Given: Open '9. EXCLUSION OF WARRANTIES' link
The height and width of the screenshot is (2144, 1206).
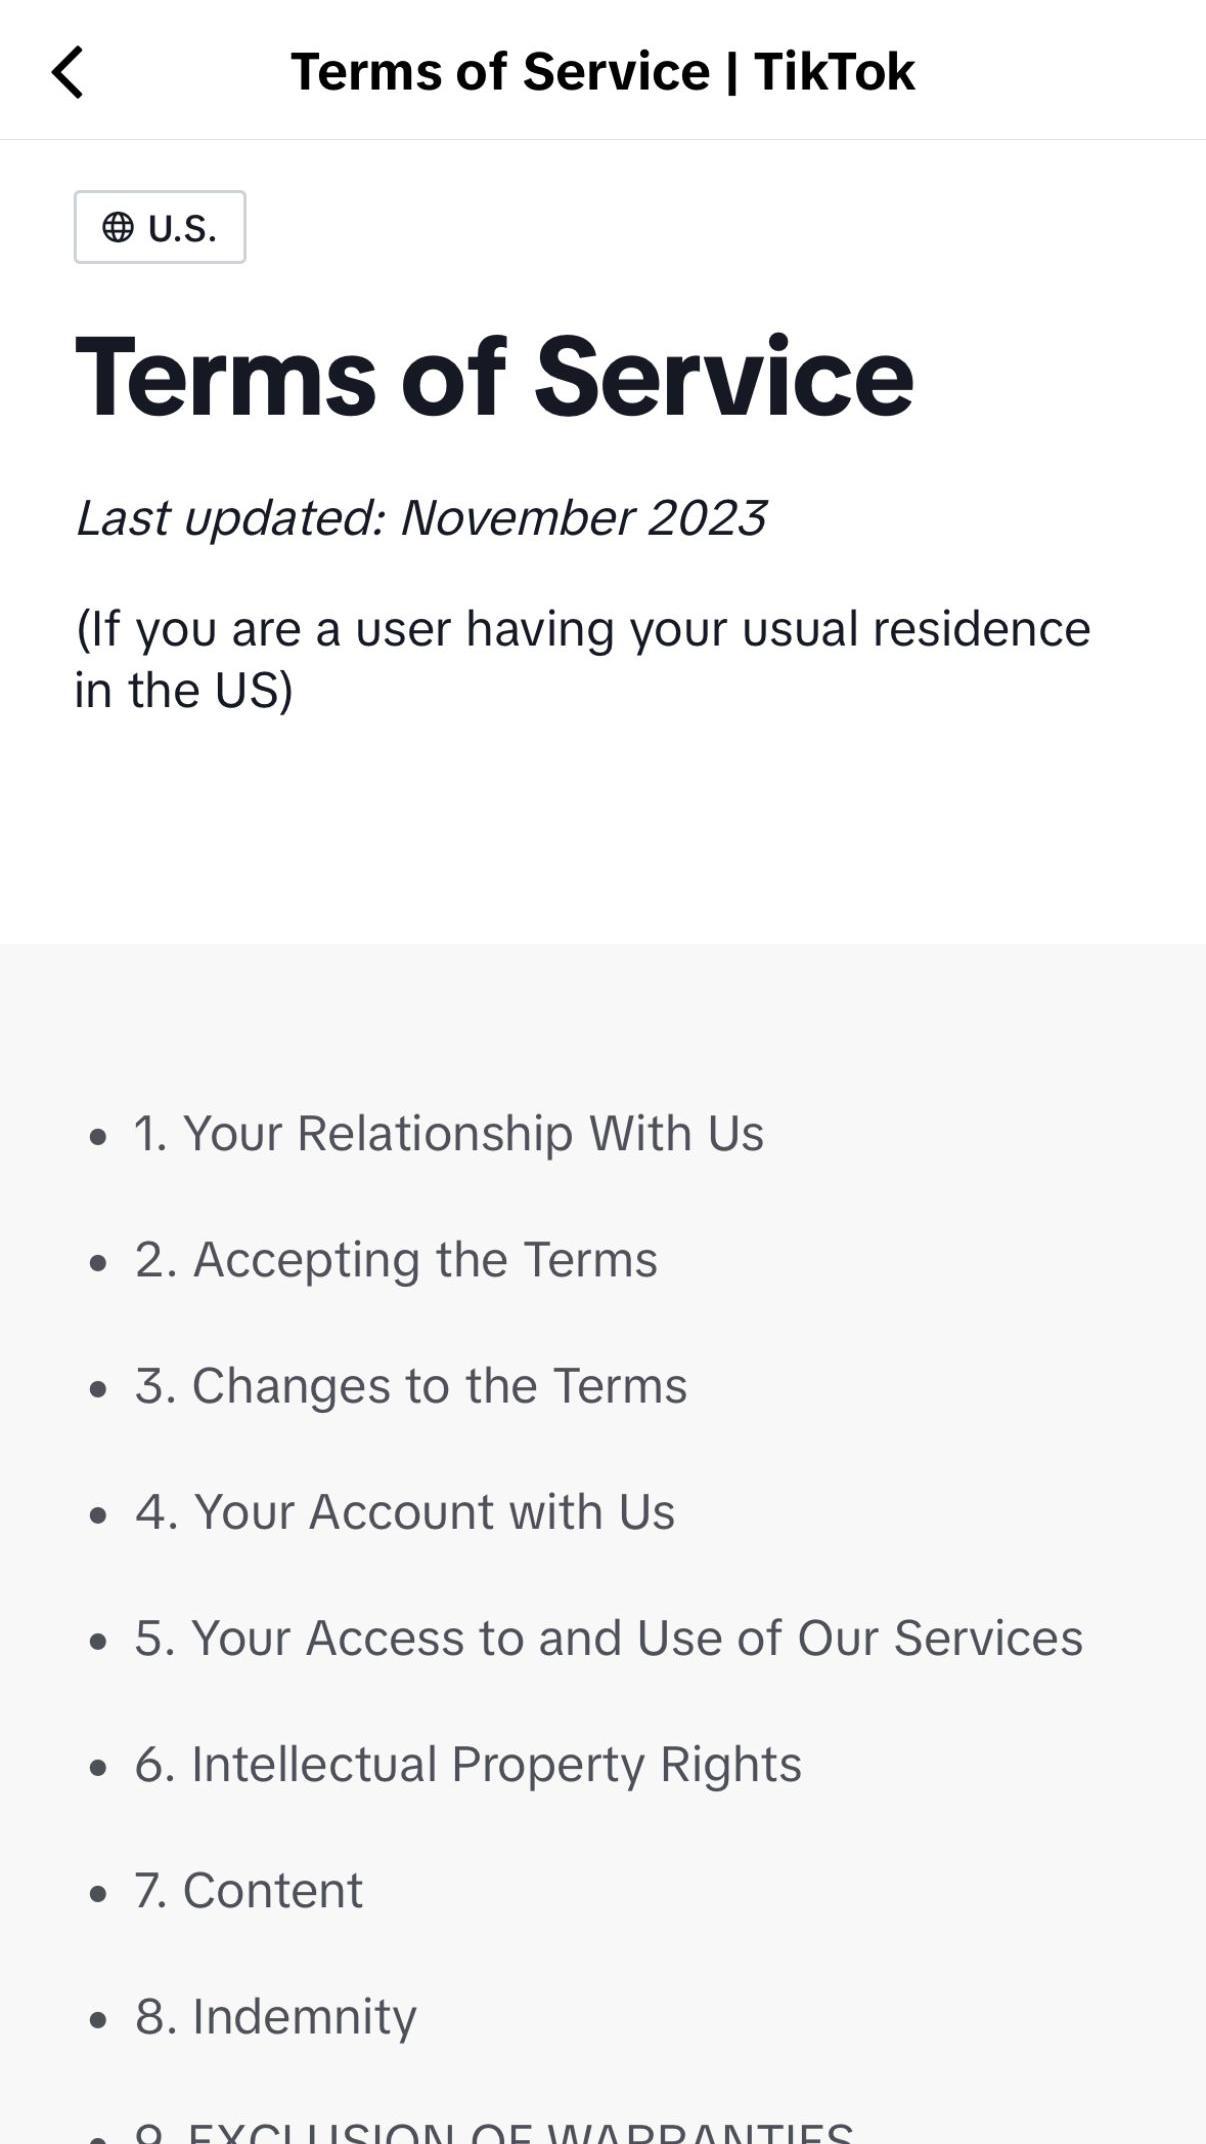Looking at the screenshot, I should pos(494,2130).
